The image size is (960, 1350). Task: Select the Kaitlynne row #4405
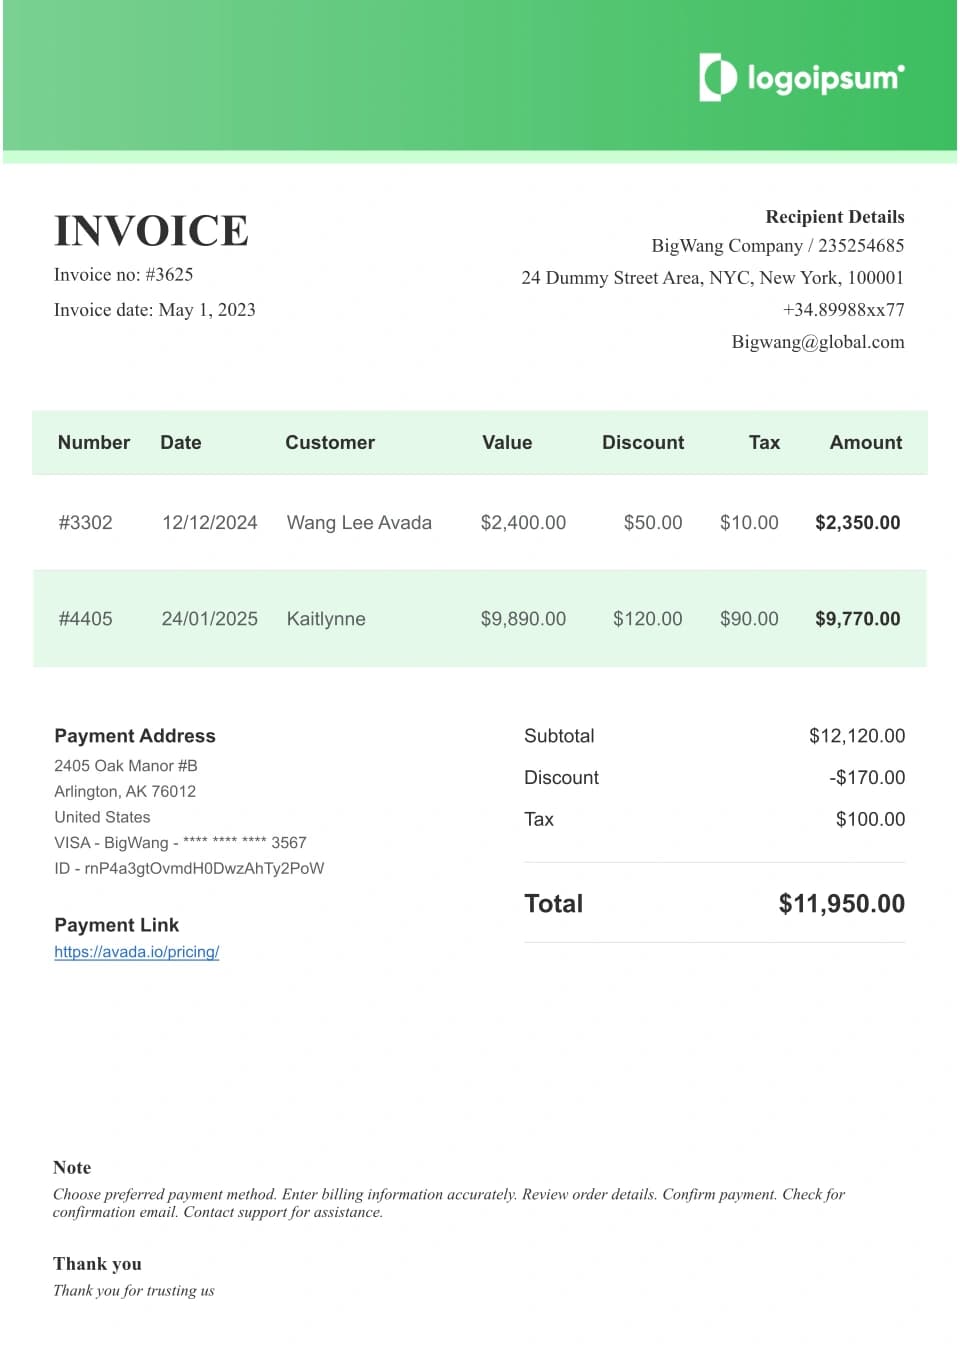pyautogui.click(x=480, y=619)
